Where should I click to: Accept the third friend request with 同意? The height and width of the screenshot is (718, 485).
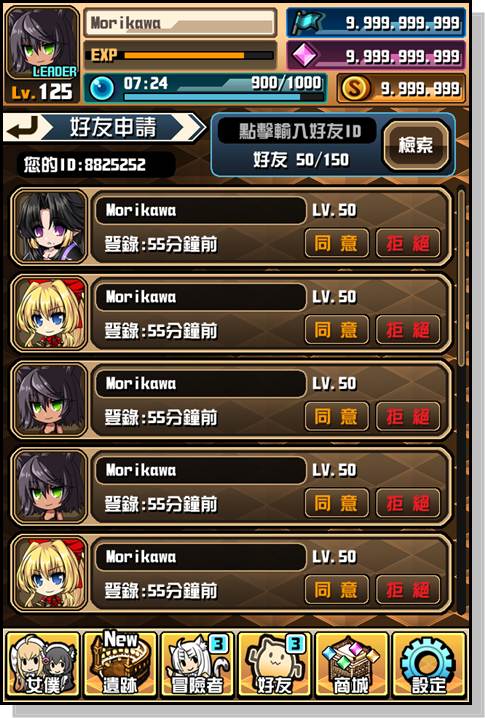tap(337, 416)
